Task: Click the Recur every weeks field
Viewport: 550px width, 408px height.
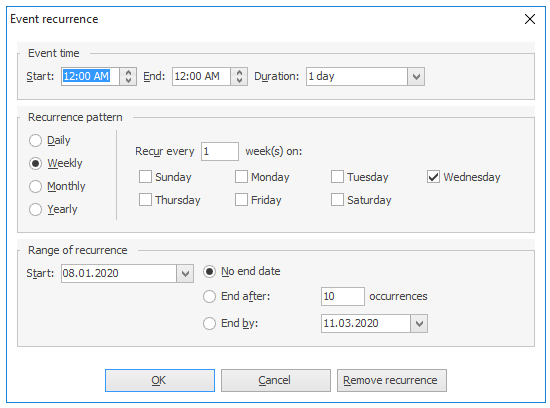Action: pyautogui.click(x=220, y=152)
